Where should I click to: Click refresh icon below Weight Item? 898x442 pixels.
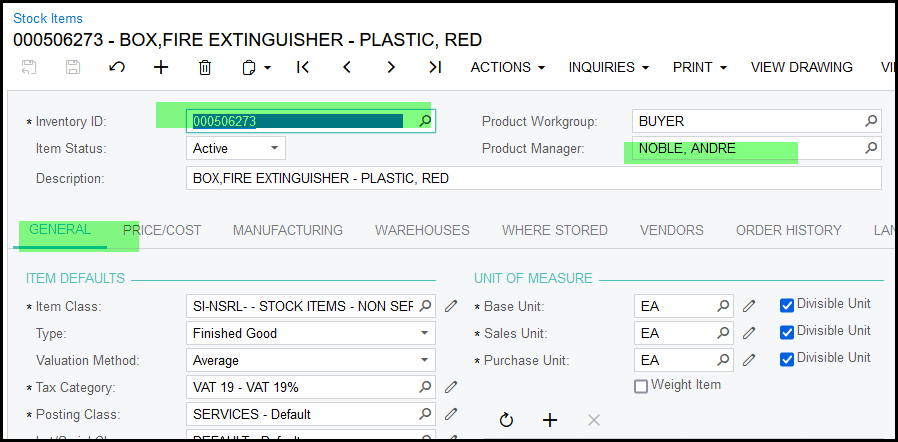pos(506,420)
